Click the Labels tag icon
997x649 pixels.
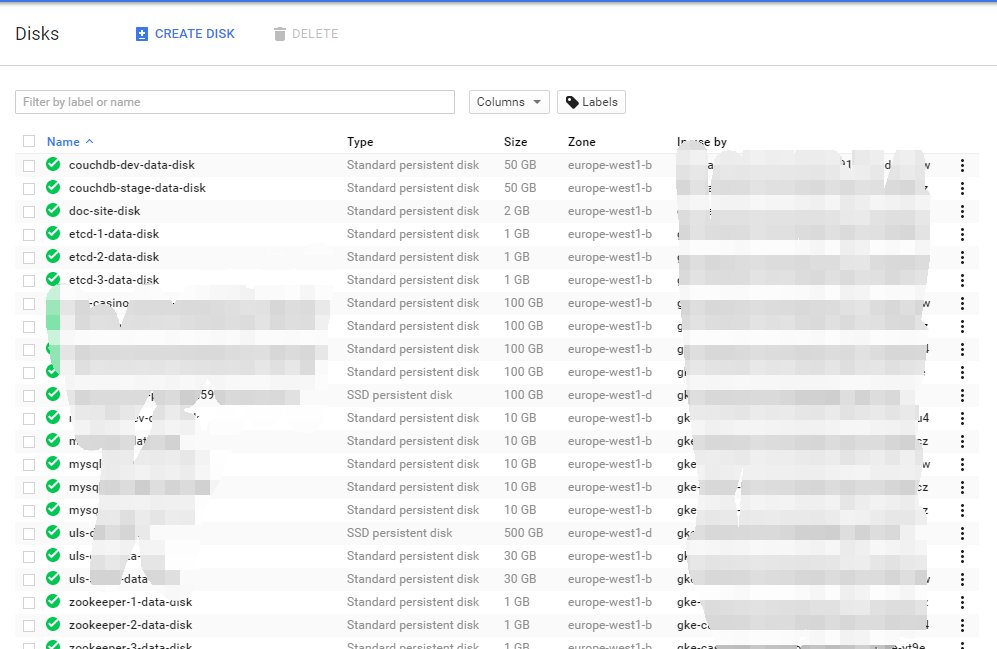point(572,101)
